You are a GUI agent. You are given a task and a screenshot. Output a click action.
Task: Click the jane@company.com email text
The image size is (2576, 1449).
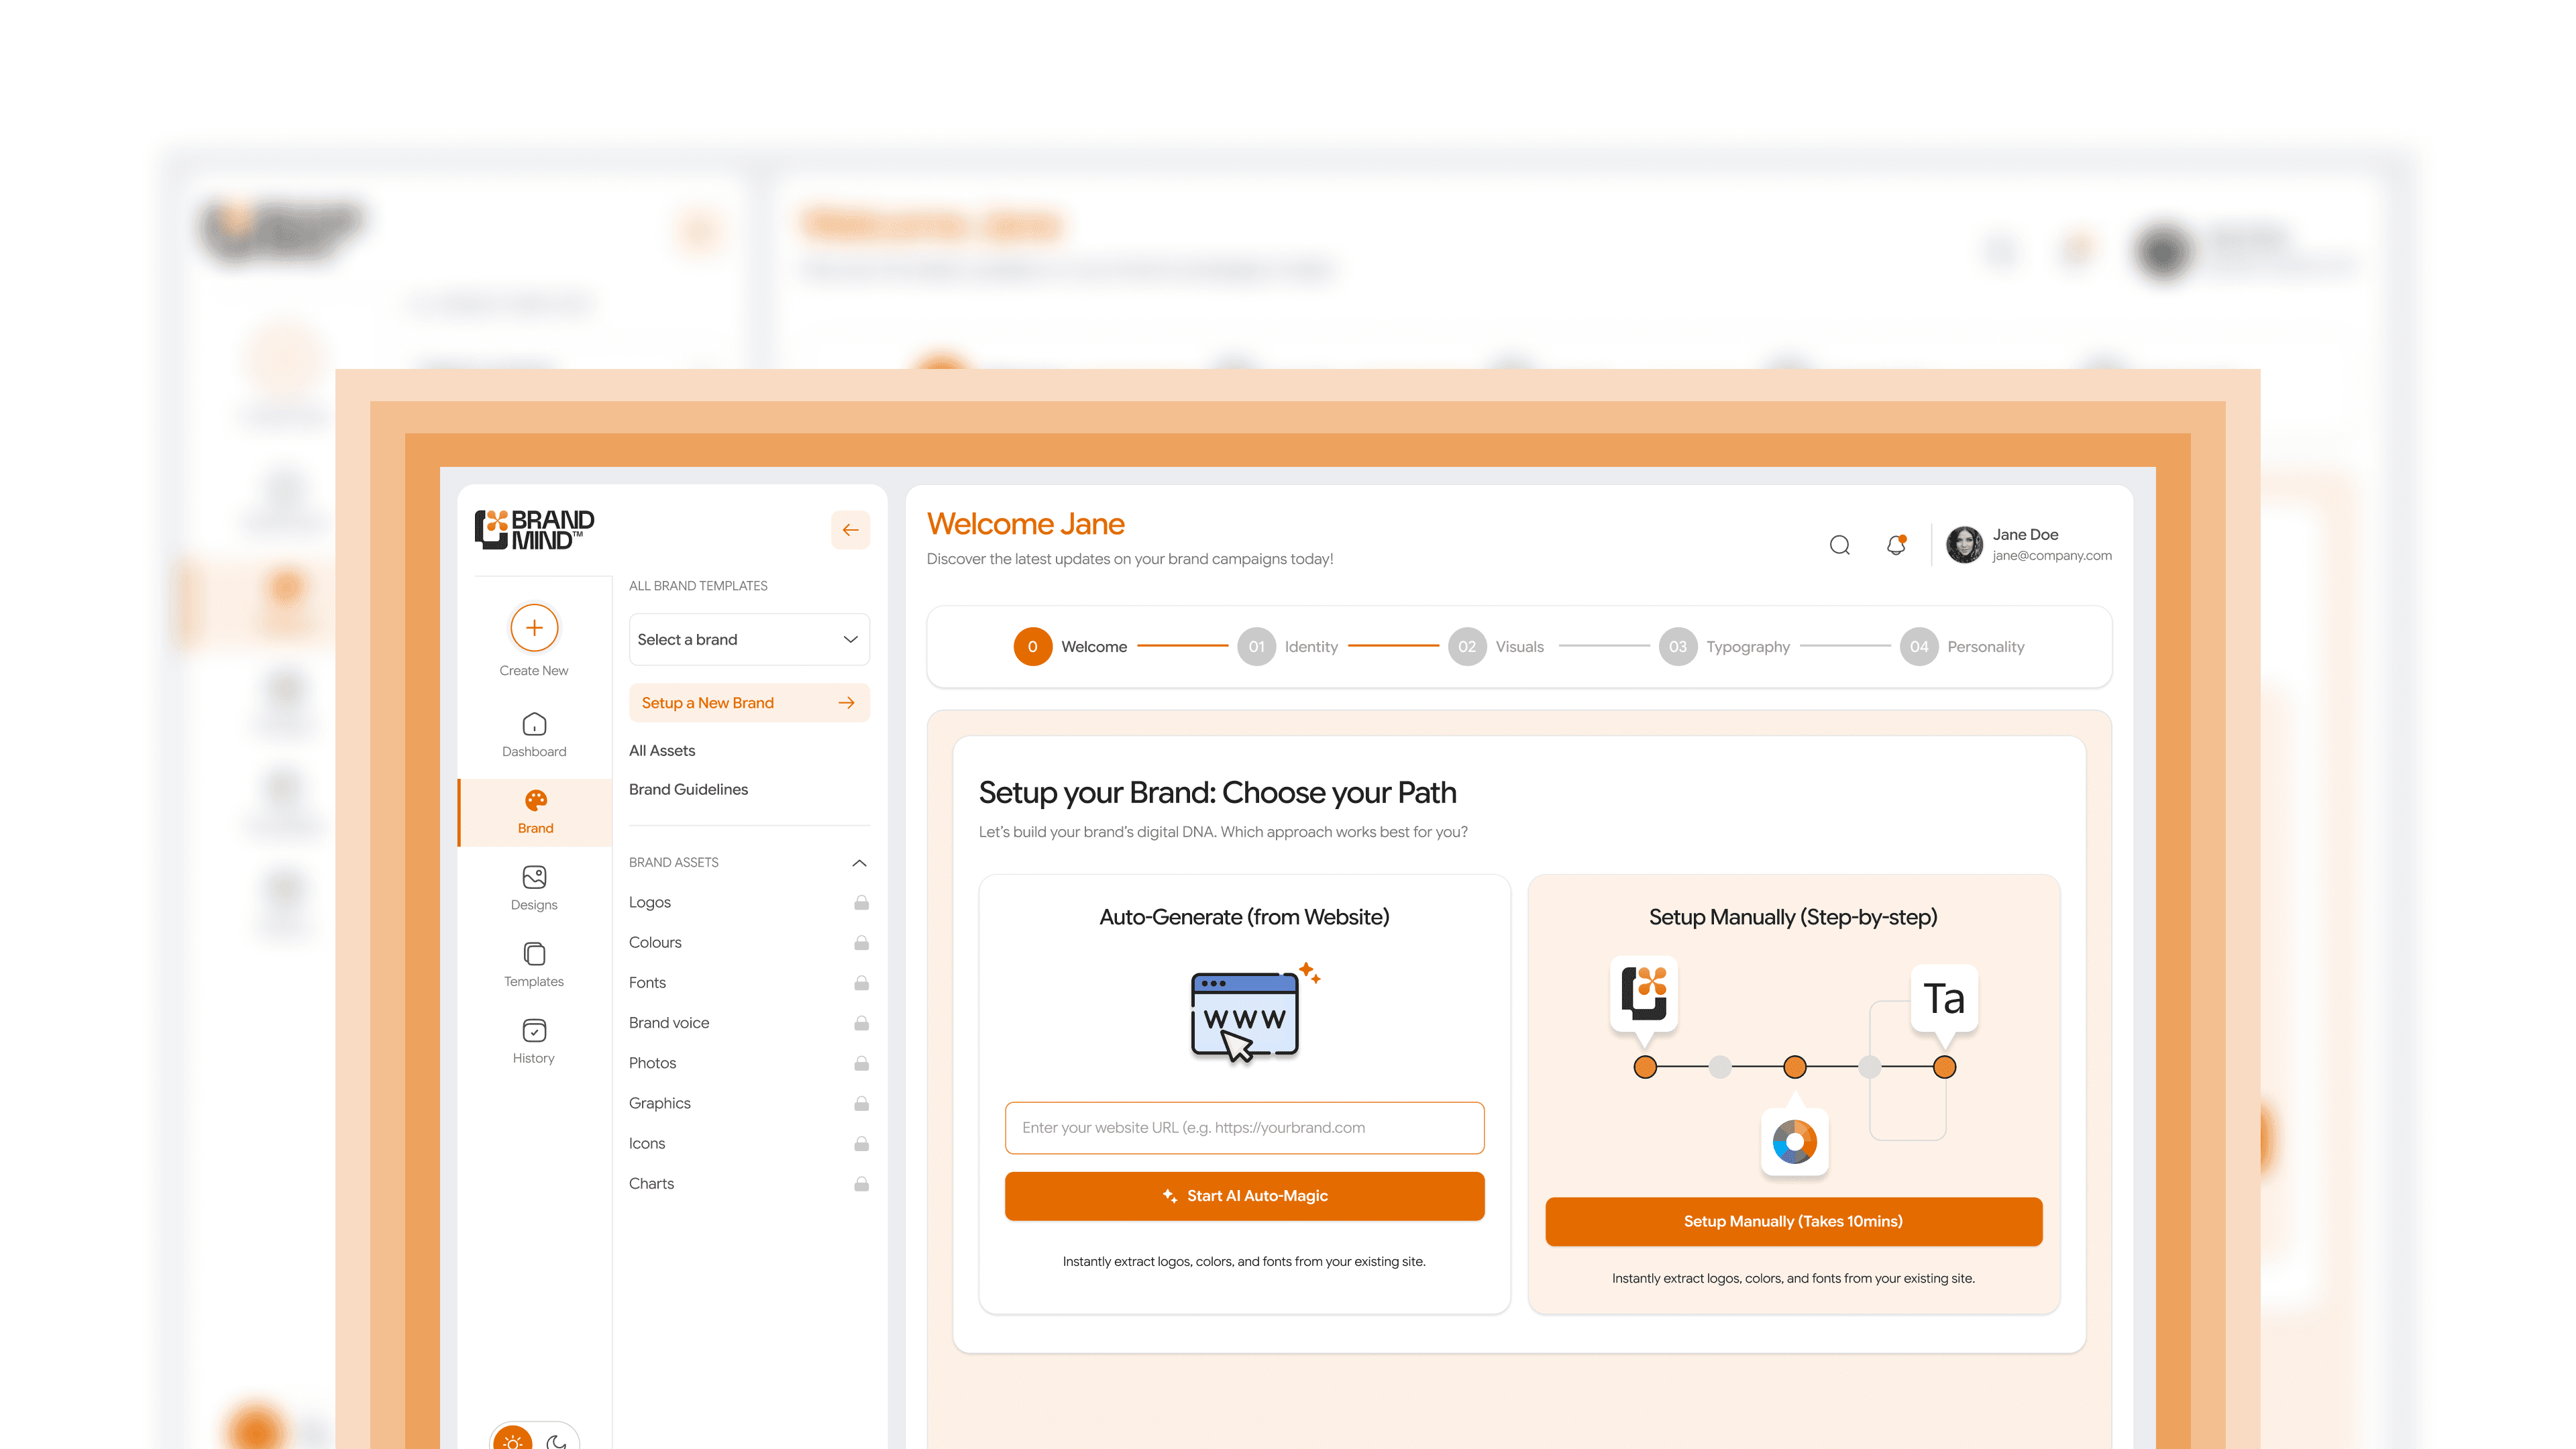click(x=2052, y=556)
